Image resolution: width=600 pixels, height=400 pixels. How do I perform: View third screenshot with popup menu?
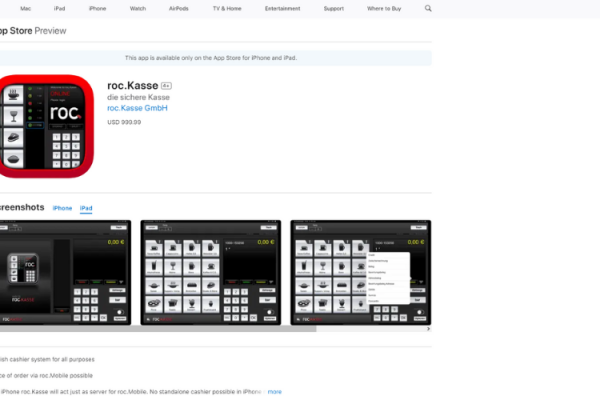tap(361, 273)
